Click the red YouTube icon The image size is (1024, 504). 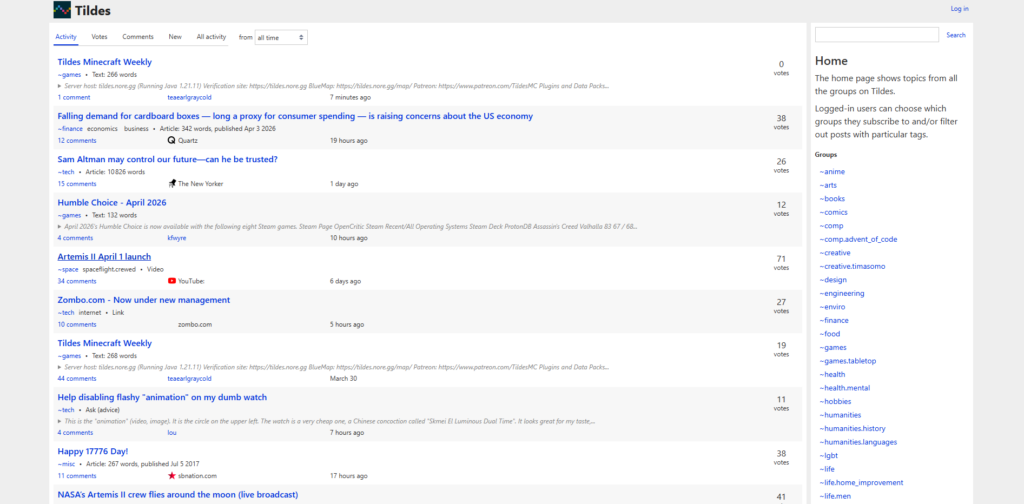[172, 282]
